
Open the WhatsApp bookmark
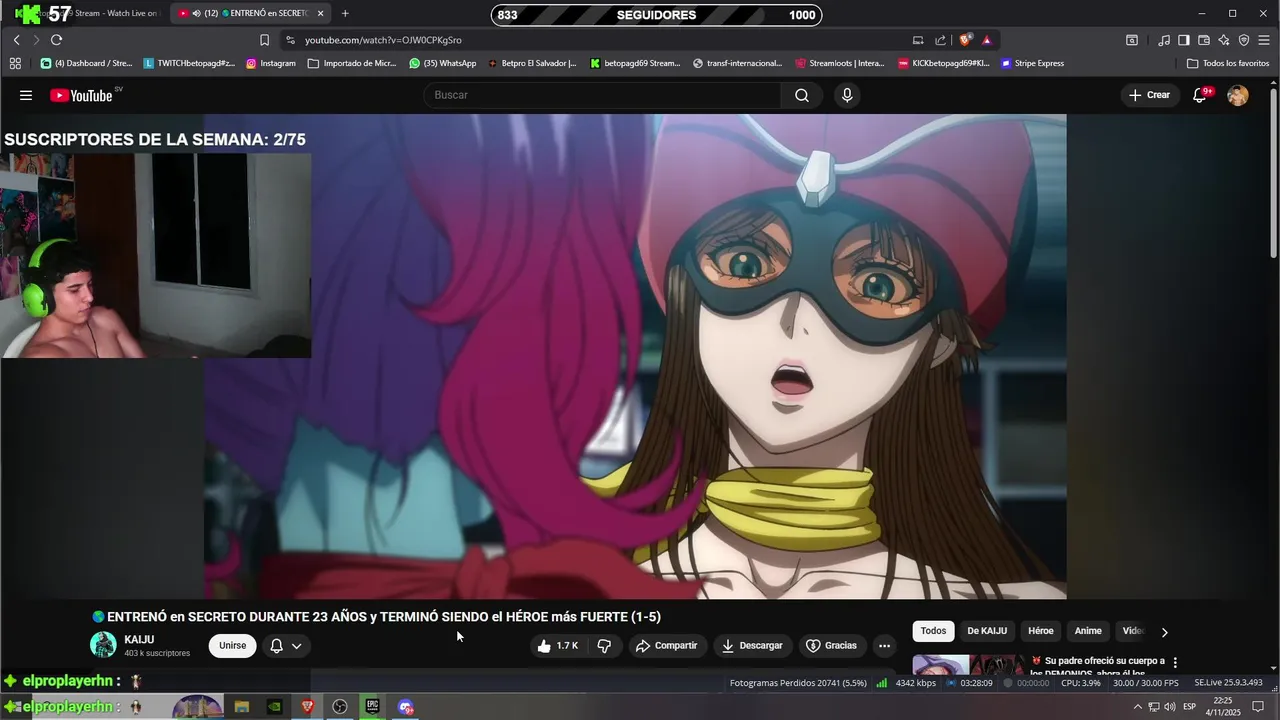pyautogui.click(x=442, y=63)
